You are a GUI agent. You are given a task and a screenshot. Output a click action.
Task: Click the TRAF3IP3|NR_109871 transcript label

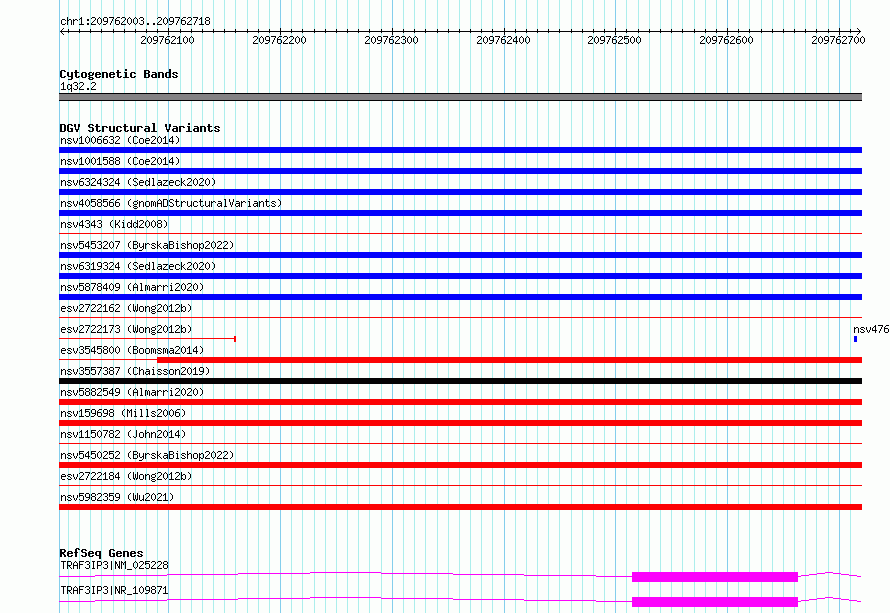(x=114, y=590)
